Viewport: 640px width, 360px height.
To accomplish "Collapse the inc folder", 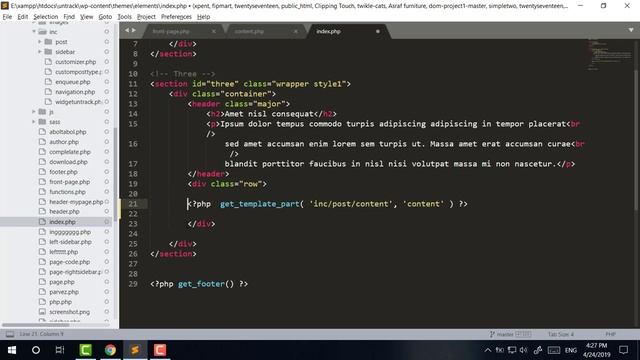I will tap(34, 31).
